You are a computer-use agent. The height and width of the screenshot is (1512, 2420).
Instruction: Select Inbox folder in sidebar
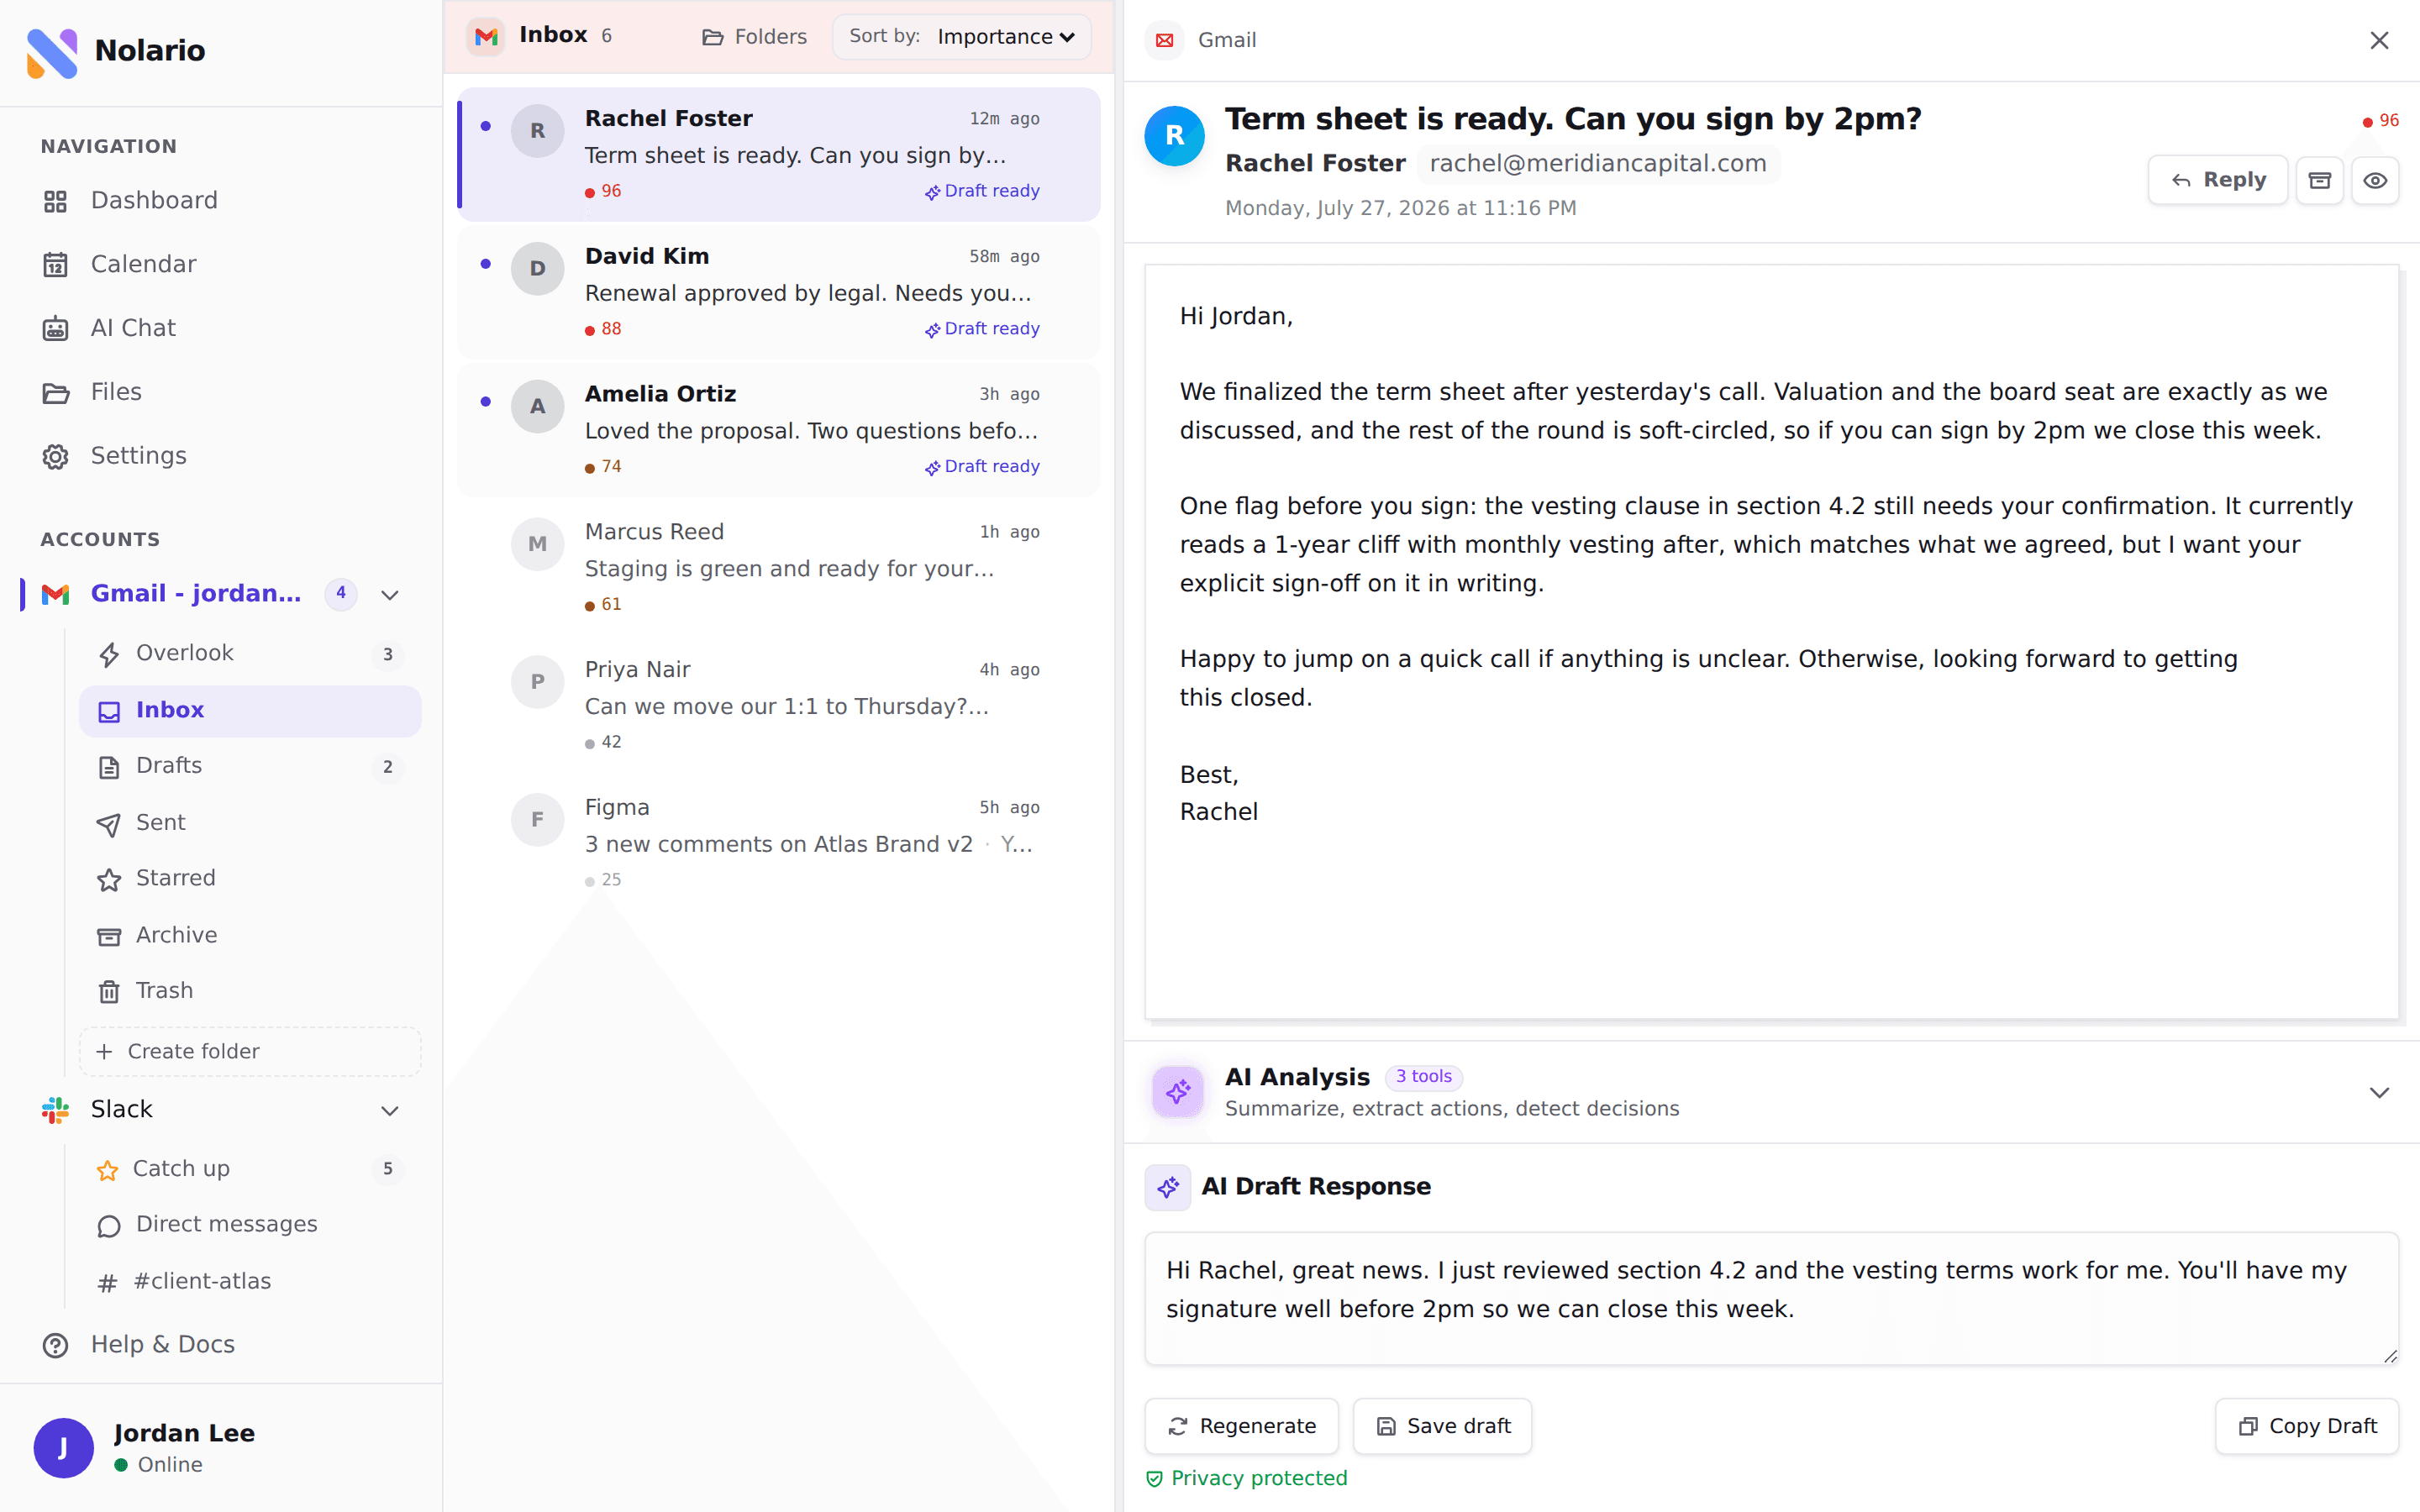pyautogui.click(x=250, y=711)
